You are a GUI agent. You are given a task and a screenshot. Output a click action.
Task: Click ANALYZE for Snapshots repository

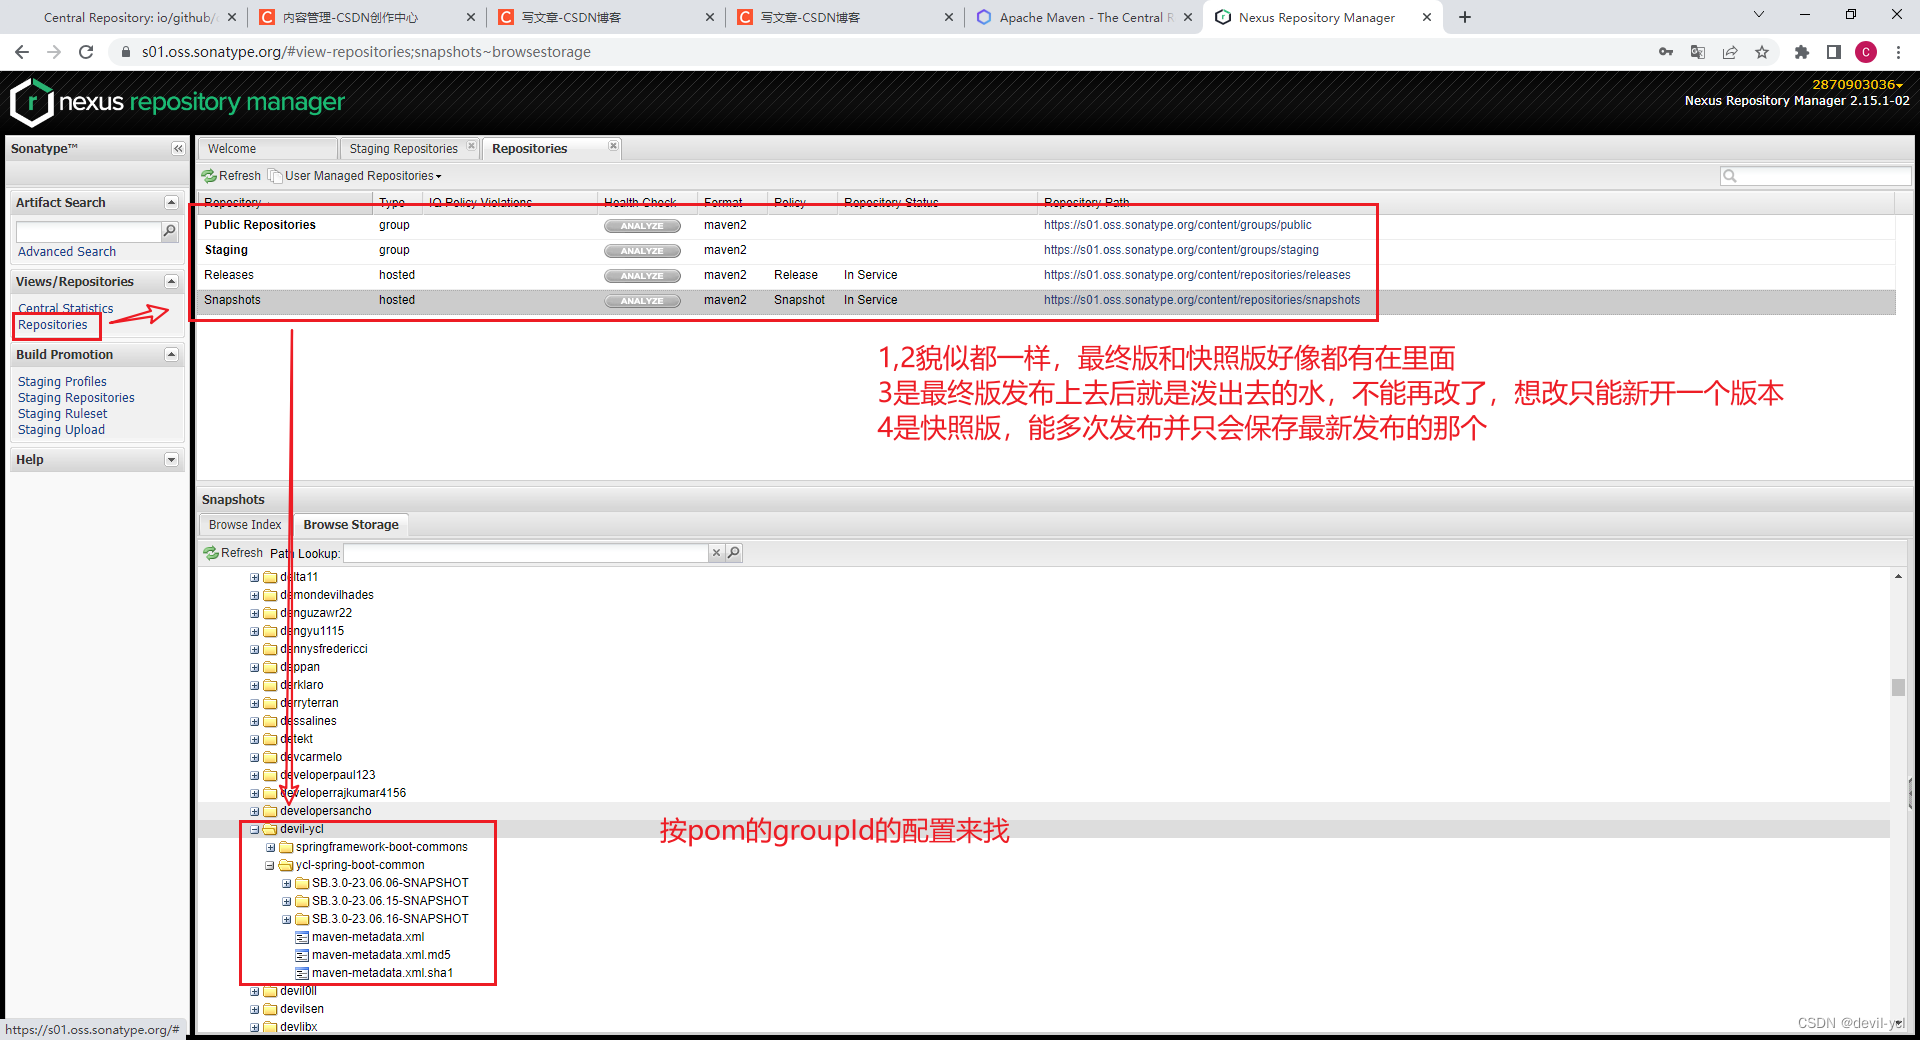642,301
